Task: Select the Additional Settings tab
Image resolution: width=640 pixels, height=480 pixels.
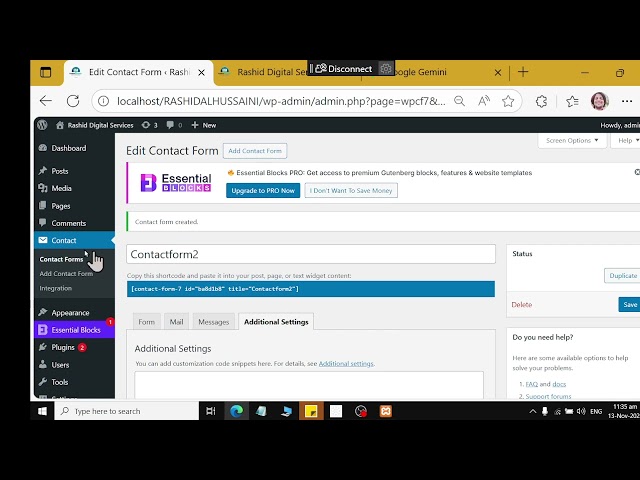Action: (x=276, y=322)
